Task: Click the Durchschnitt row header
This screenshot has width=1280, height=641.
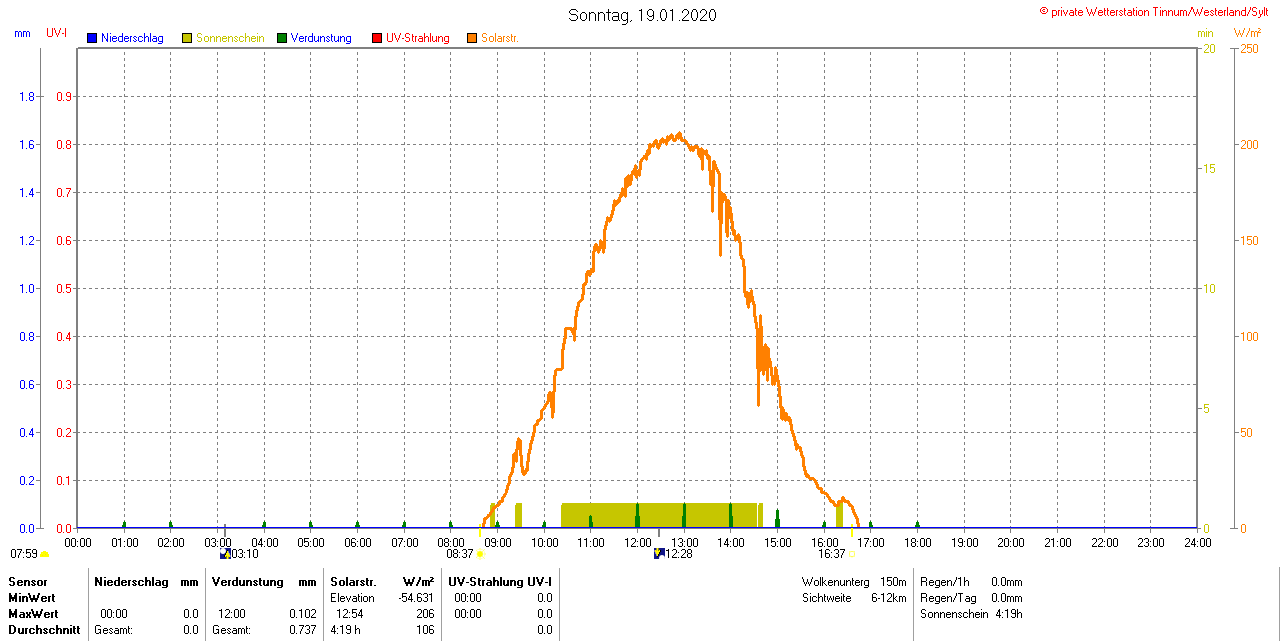Action: tap(44, 630)
